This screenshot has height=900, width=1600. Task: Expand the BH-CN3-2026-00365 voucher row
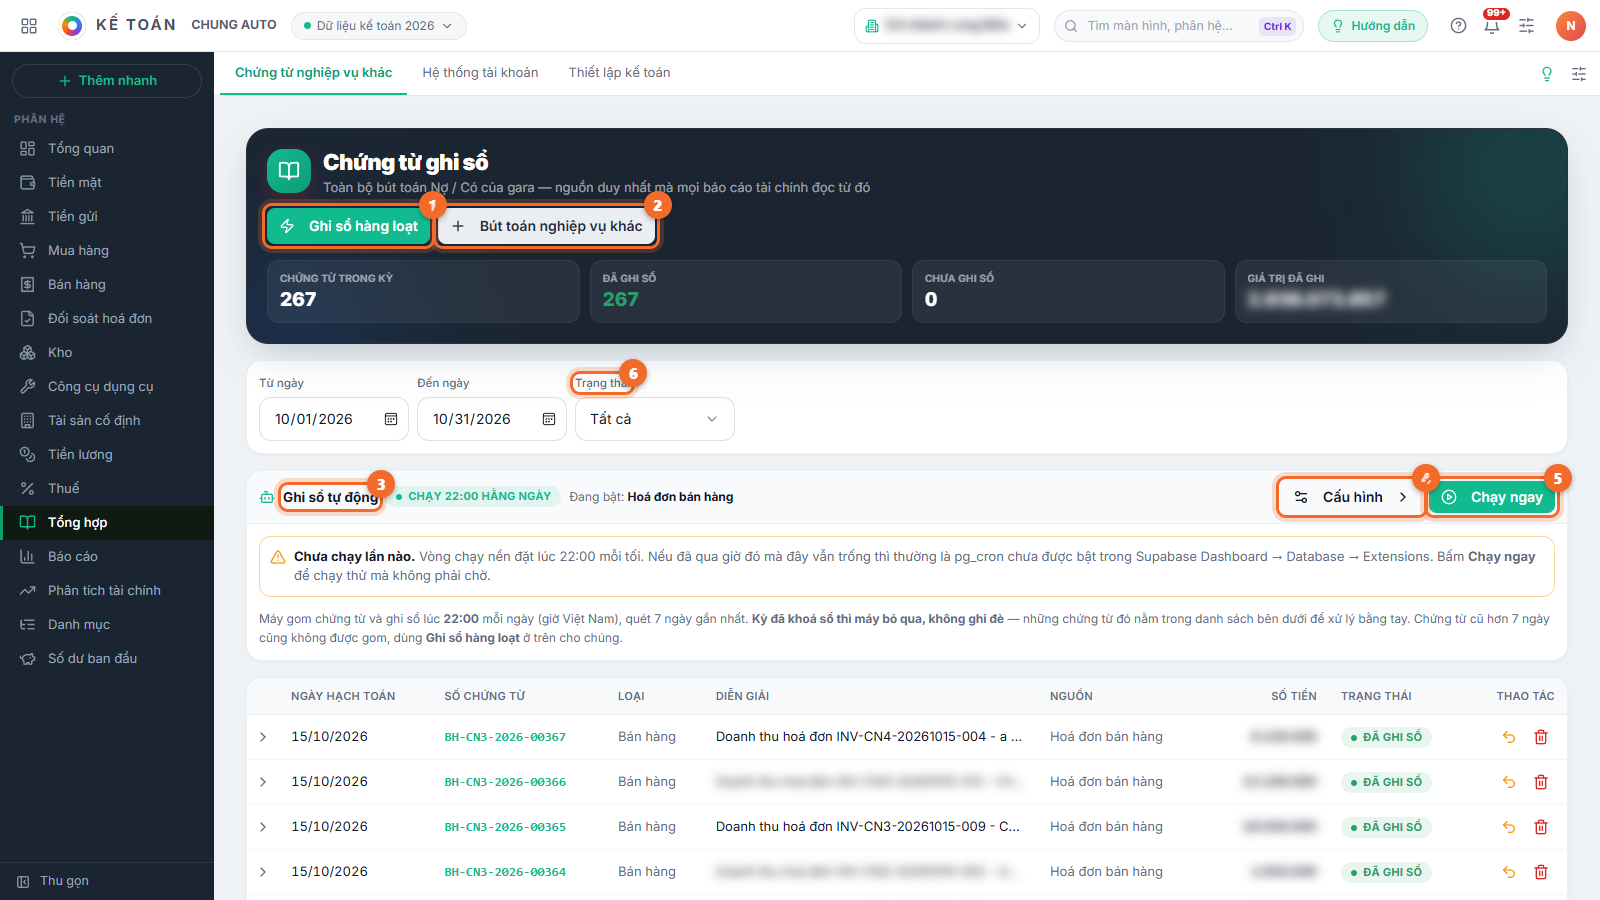click(x=263, y=827)
